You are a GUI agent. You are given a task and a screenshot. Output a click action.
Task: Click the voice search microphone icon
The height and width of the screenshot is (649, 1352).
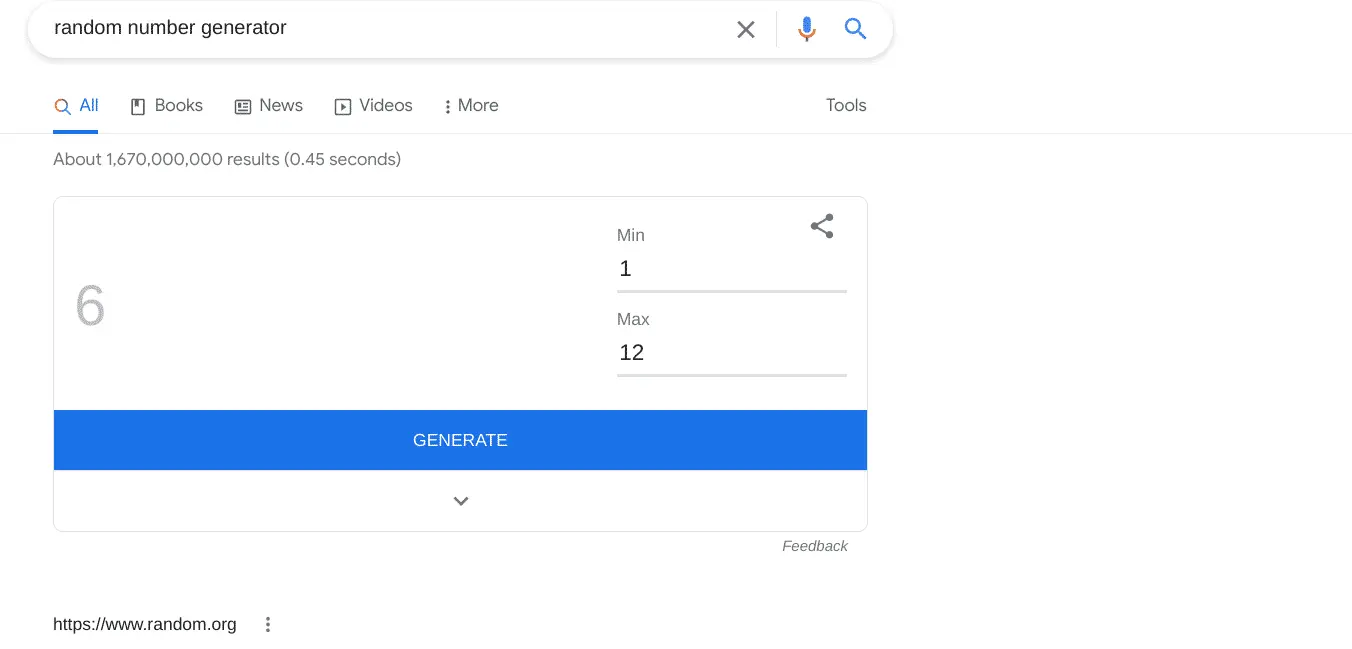pos(806,29)
